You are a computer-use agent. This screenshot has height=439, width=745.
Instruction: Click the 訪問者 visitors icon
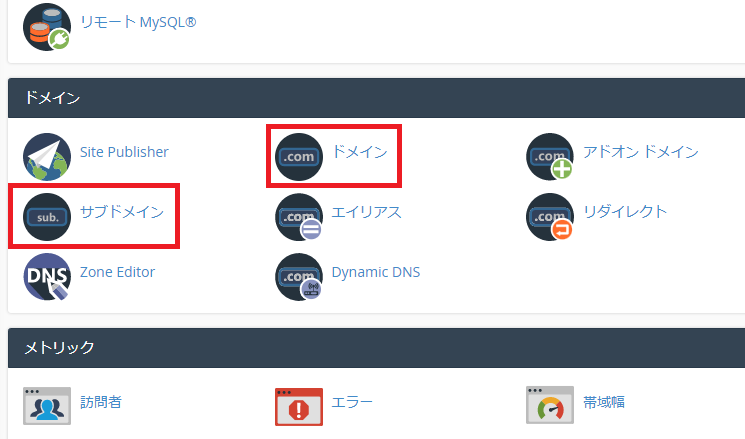tap(47, 406)
